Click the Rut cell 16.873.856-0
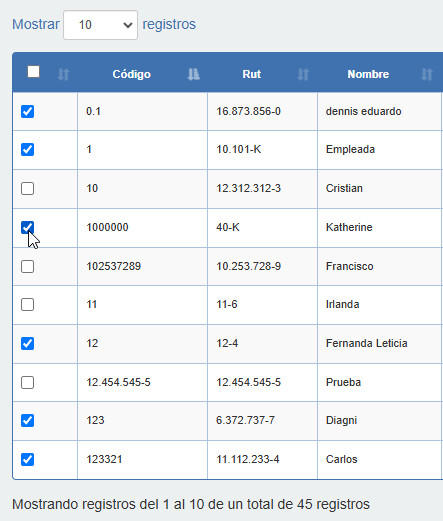This screenshot has width=443, height=521. (x=249, y=111)
